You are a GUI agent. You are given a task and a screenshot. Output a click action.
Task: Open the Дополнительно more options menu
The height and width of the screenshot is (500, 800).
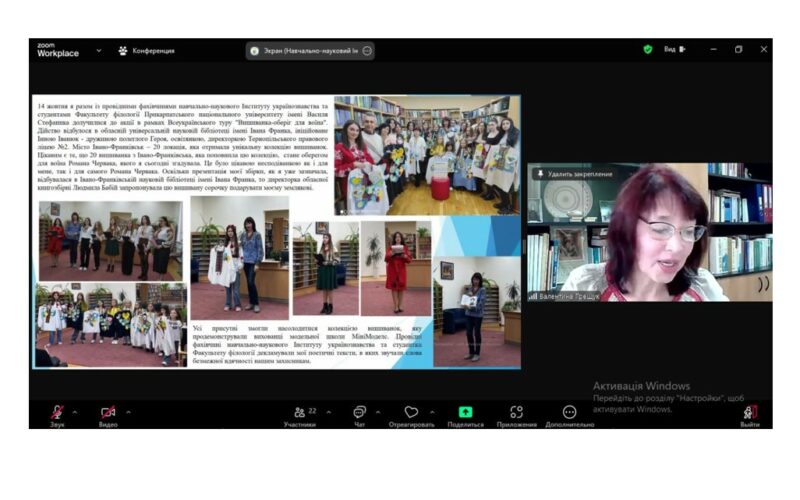[569, 413]
